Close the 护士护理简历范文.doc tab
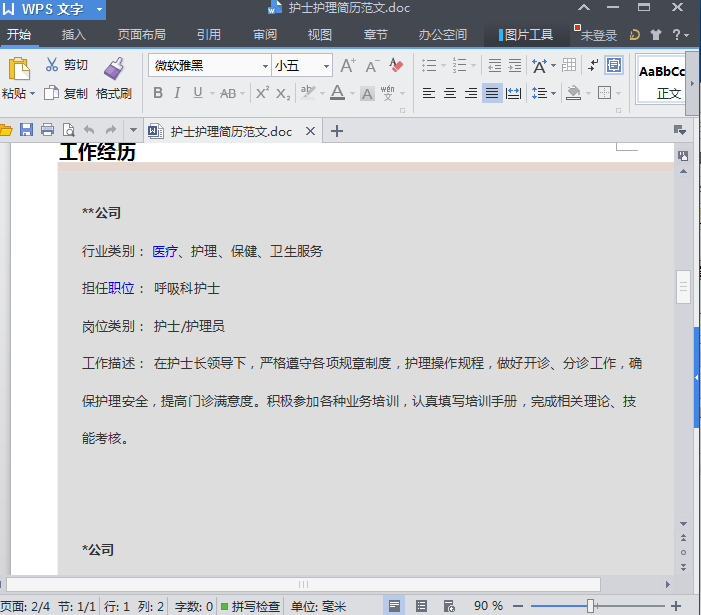The height and width of the screenshot is (615, 701). [310, 131]
